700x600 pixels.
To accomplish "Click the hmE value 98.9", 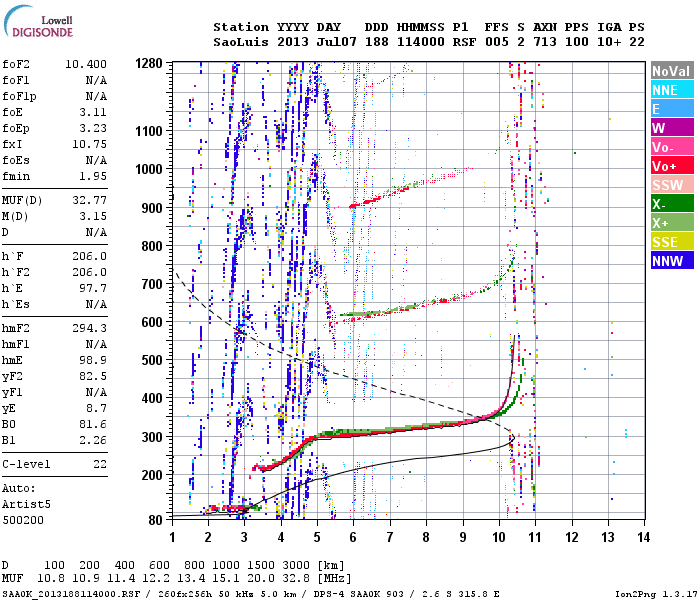I will pyautogui.click(x=93, y=360).
